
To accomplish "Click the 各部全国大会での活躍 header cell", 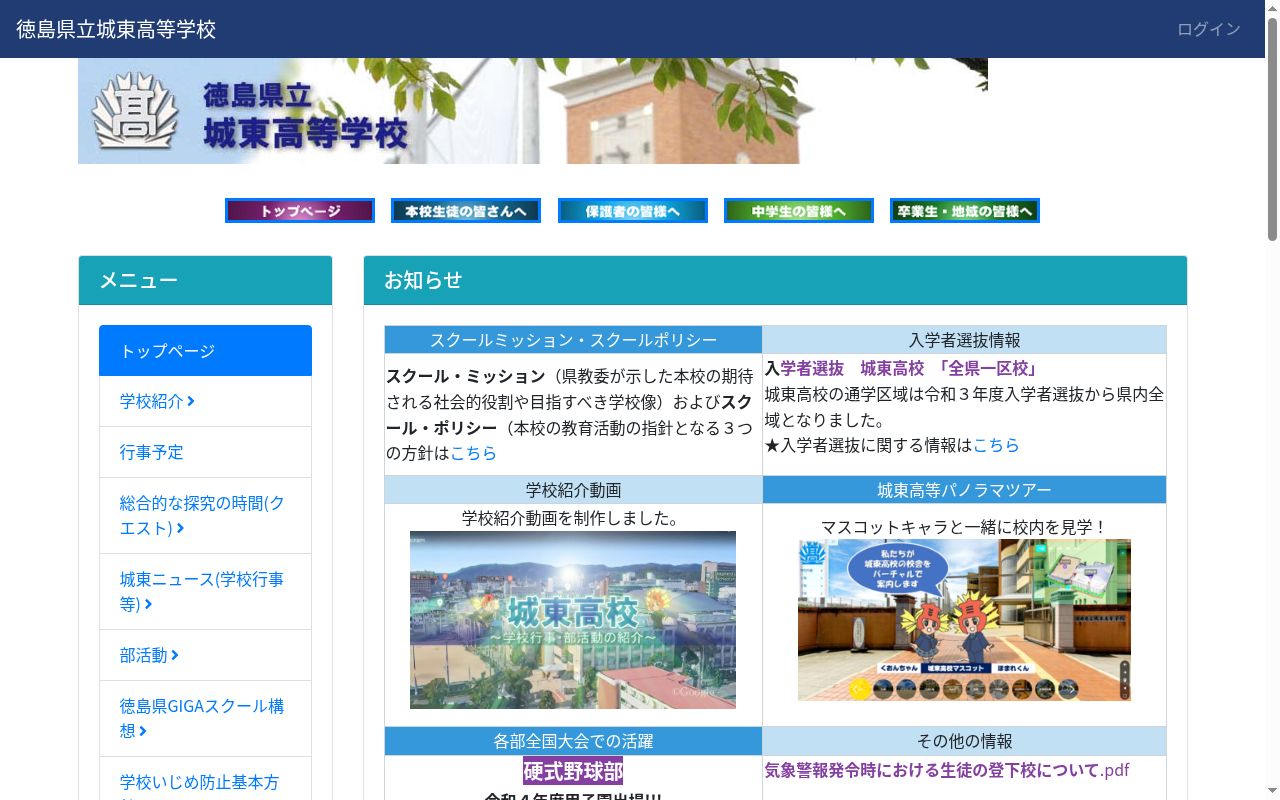I will click(573, 741).
